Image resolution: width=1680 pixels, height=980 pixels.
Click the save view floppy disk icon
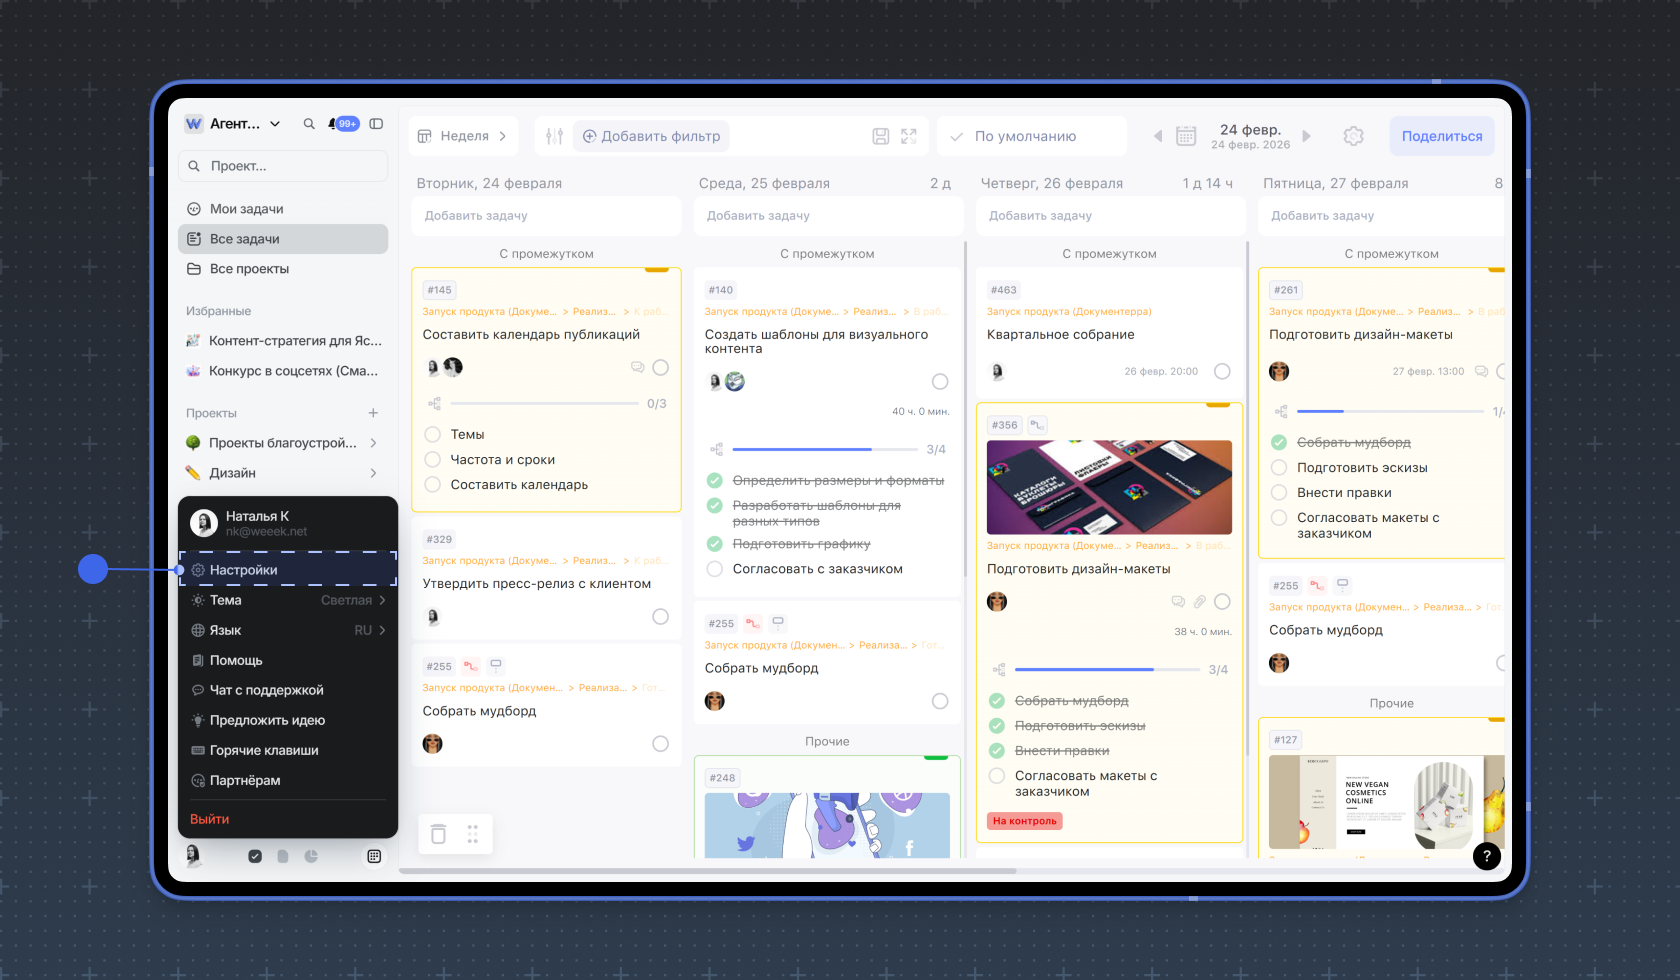(x=880, y=136)
